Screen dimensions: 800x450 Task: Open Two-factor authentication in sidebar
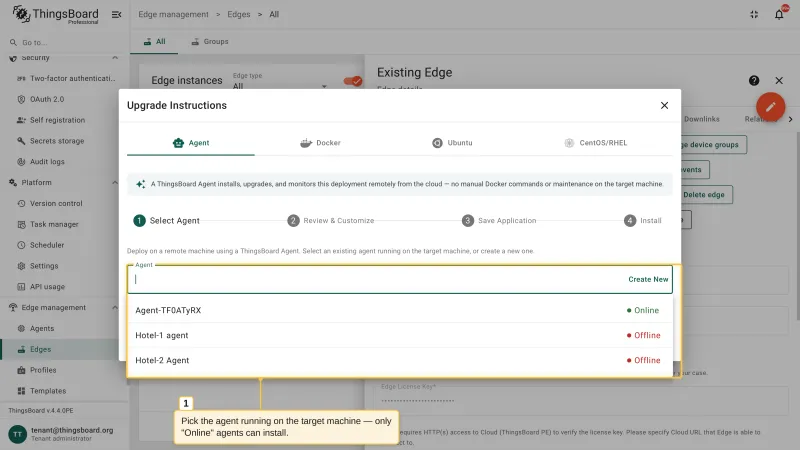click(64, 78)
